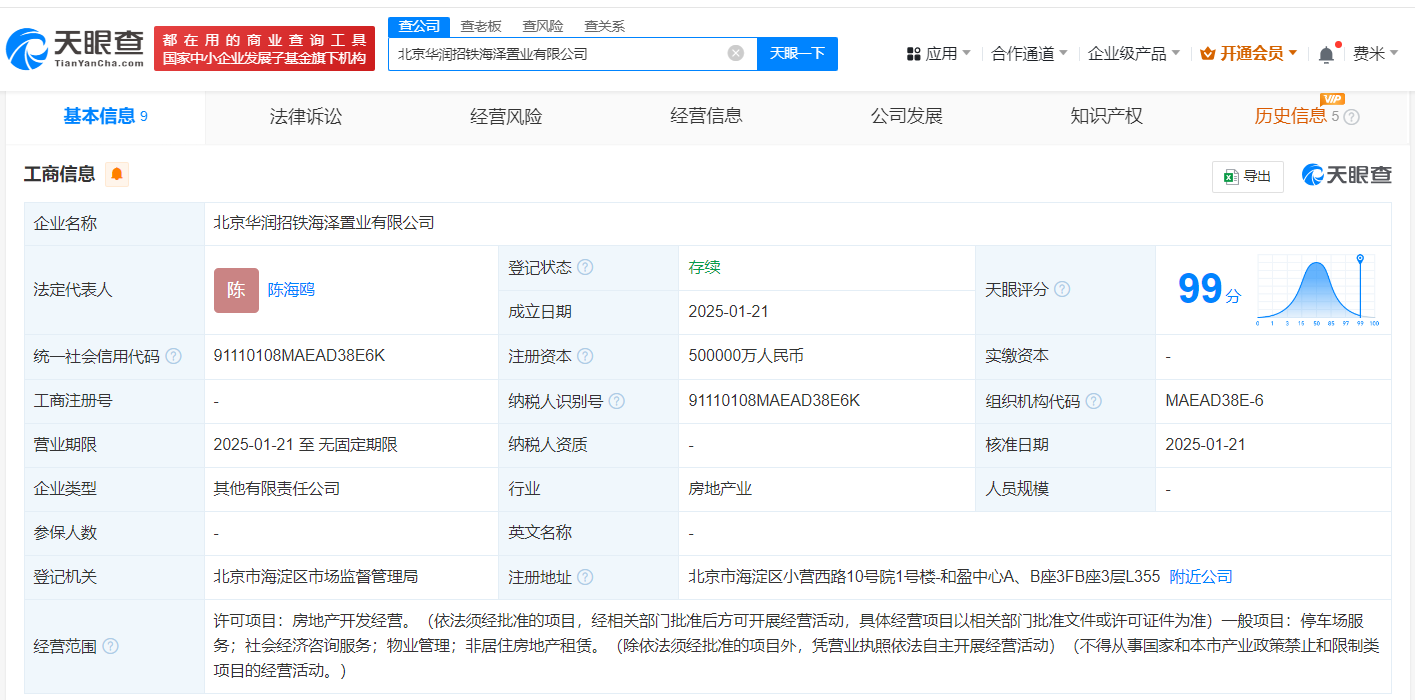Click the notification bell in header
This screenshot has width=1415, height=700.
click(1326, 54)
